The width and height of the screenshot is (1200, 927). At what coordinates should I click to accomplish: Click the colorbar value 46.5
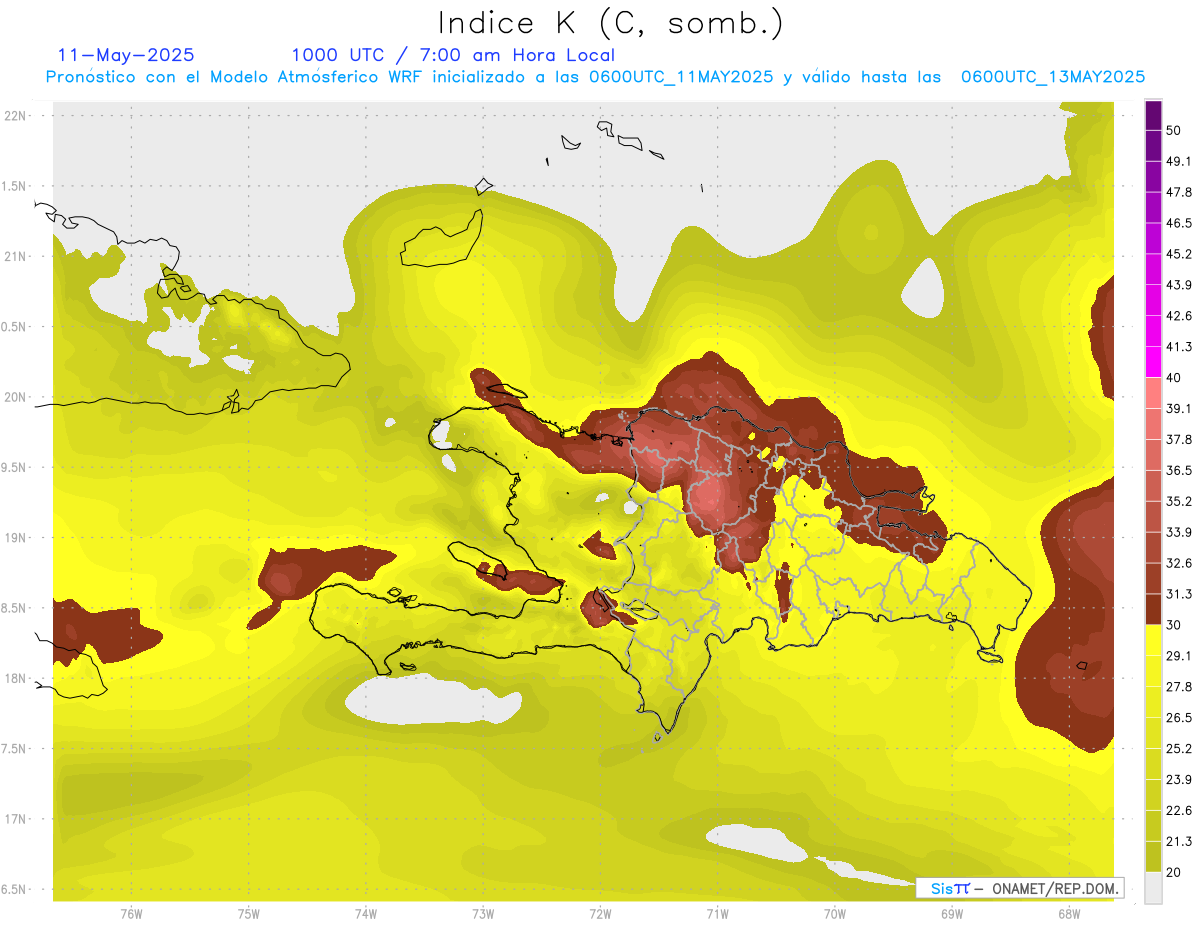(1179, 223)
